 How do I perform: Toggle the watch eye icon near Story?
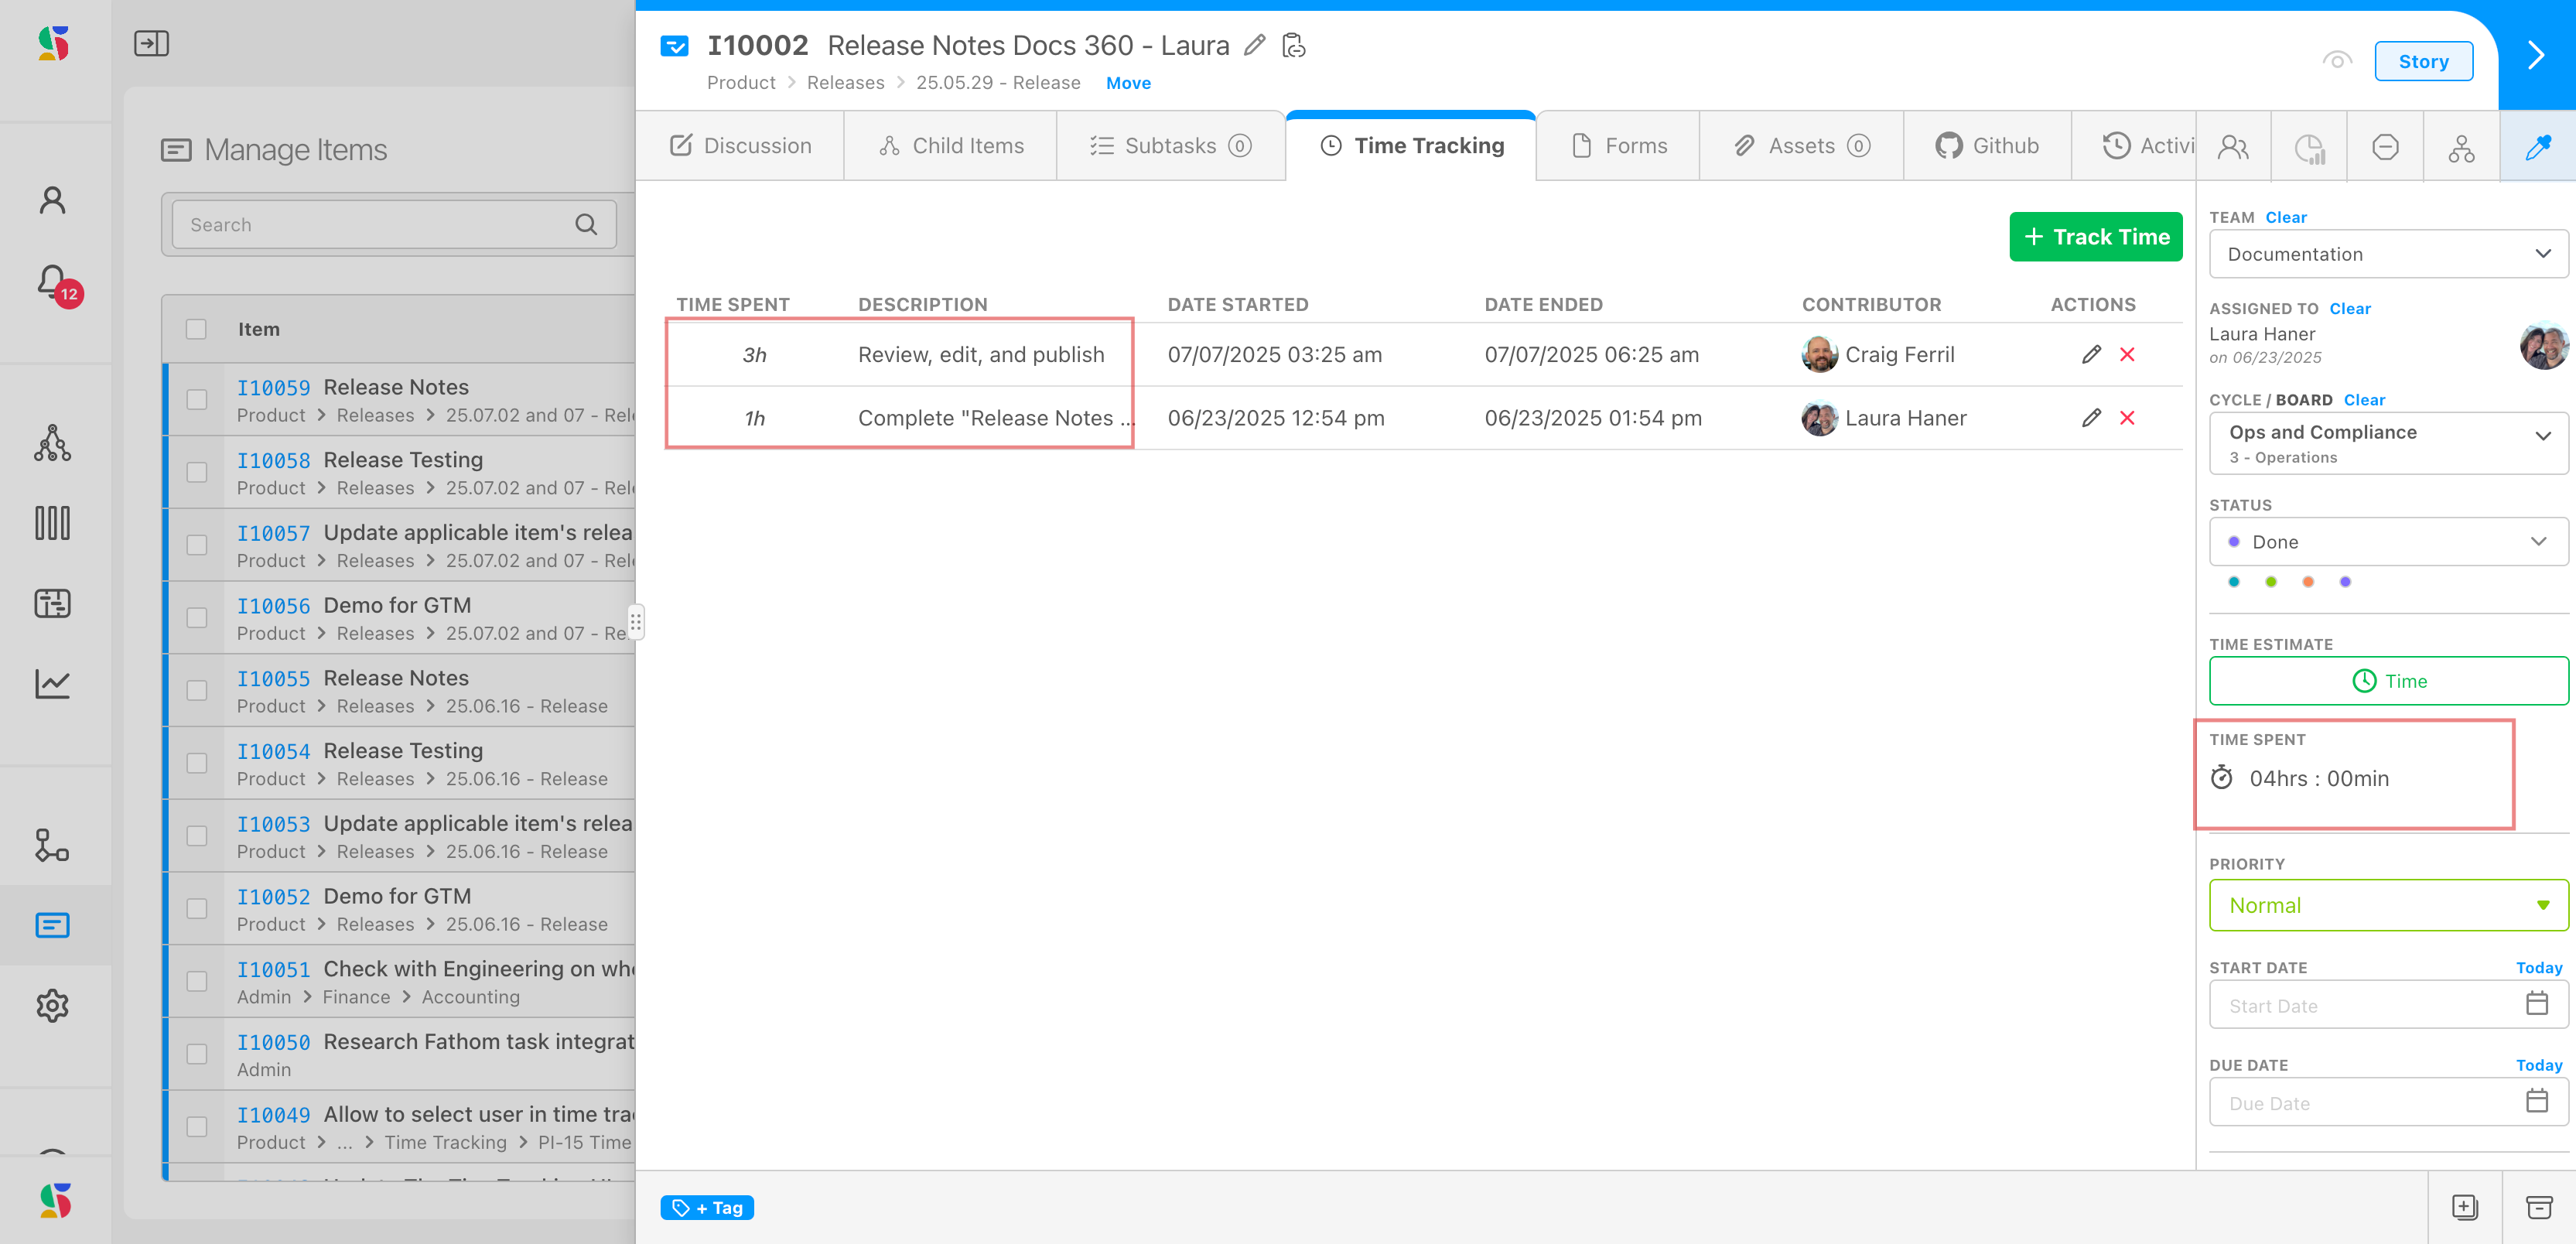pos(2336,61)
